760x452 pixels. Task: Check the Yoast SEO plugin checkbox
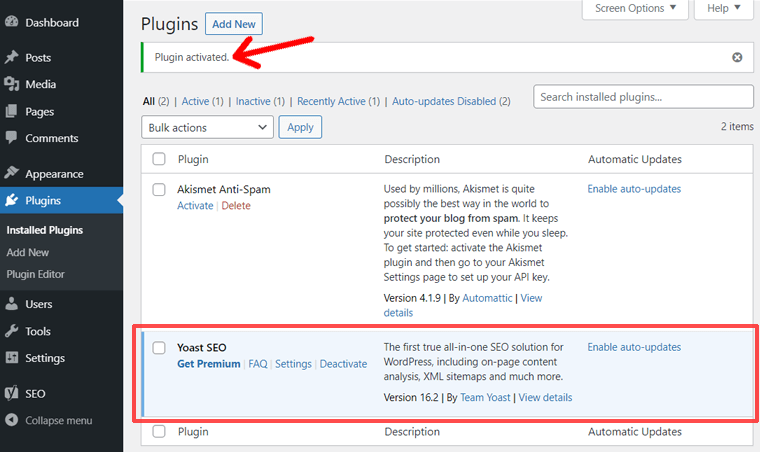click(x=159, y=347)
